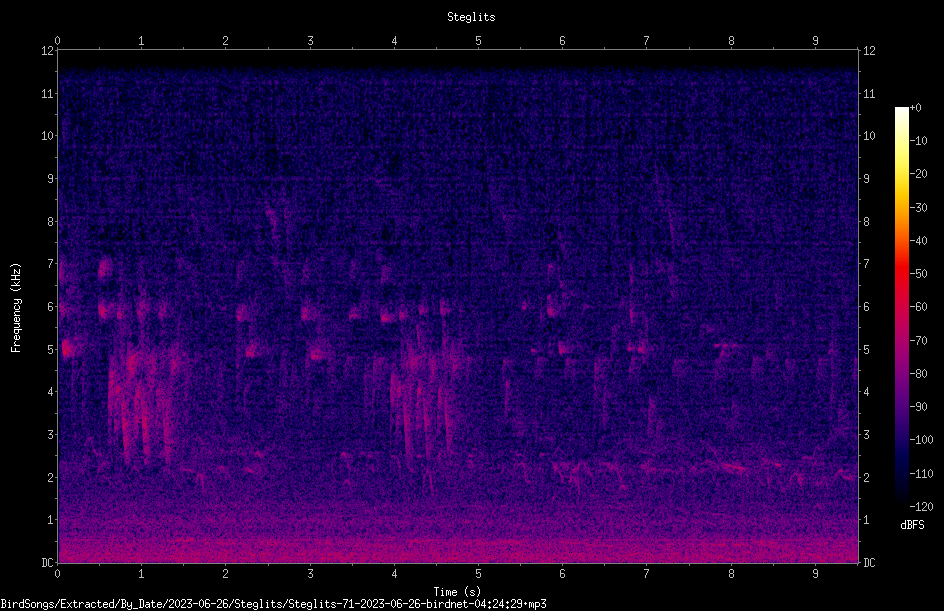Click the "11" label on the right frequency axis
Image resolution: width=944 pixels, height=611 pixels.
pos(869,93)
